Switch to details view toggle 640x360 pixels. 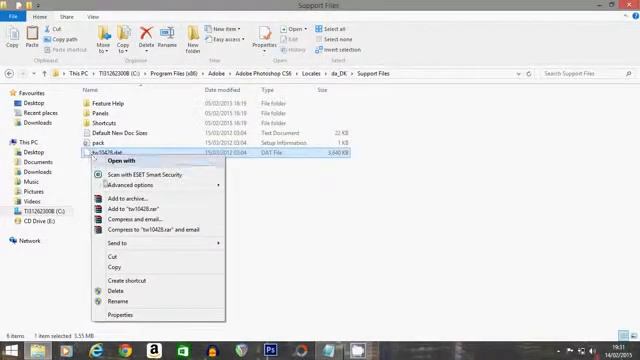point(624,336)
